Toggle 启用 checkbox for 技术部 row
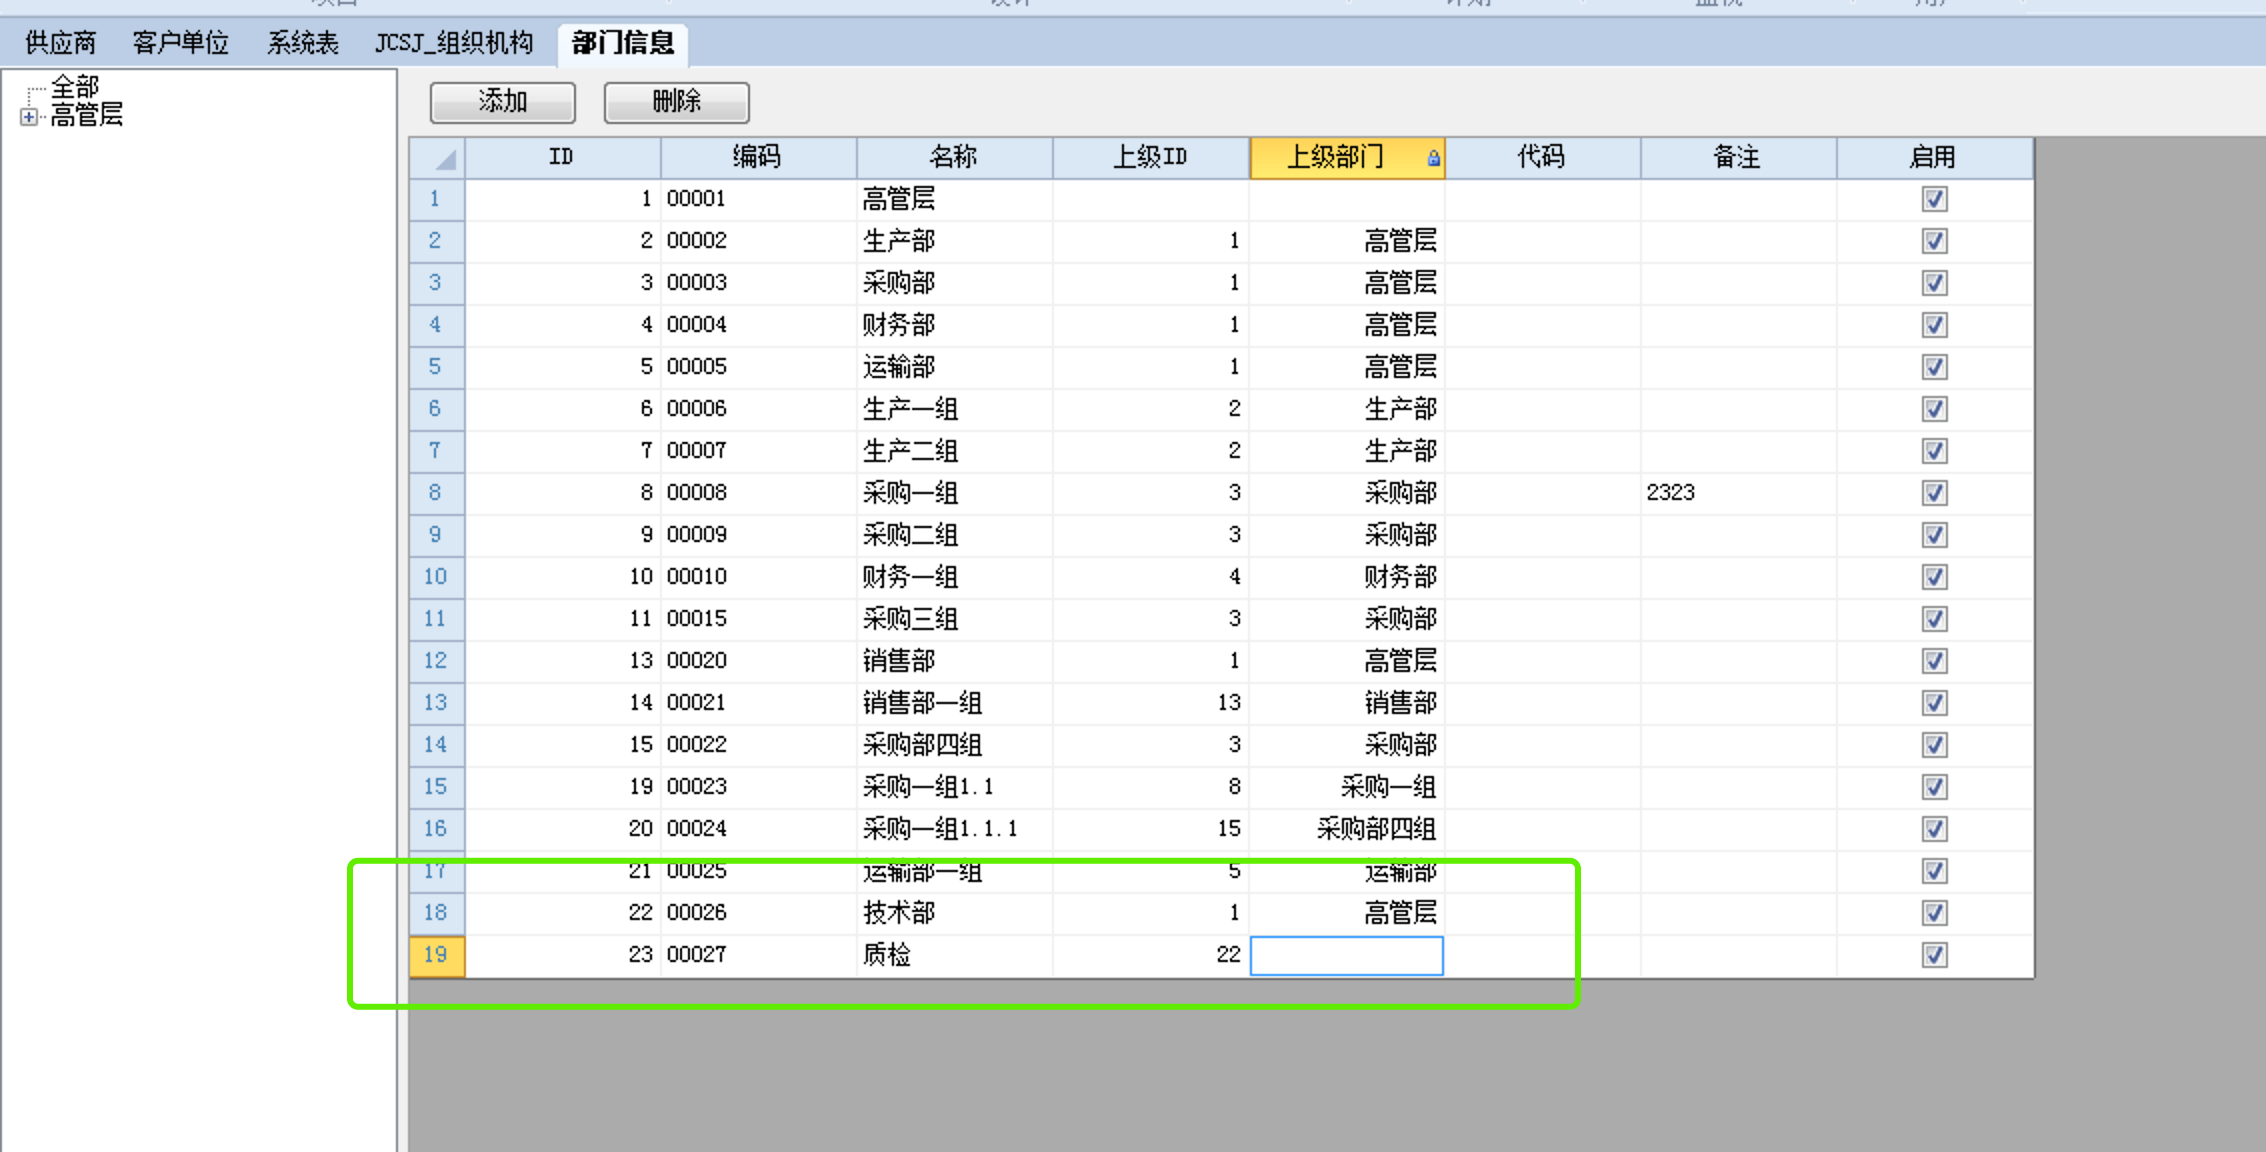Screen dimensions: 2266x1152 click(x=1934, y=913)
